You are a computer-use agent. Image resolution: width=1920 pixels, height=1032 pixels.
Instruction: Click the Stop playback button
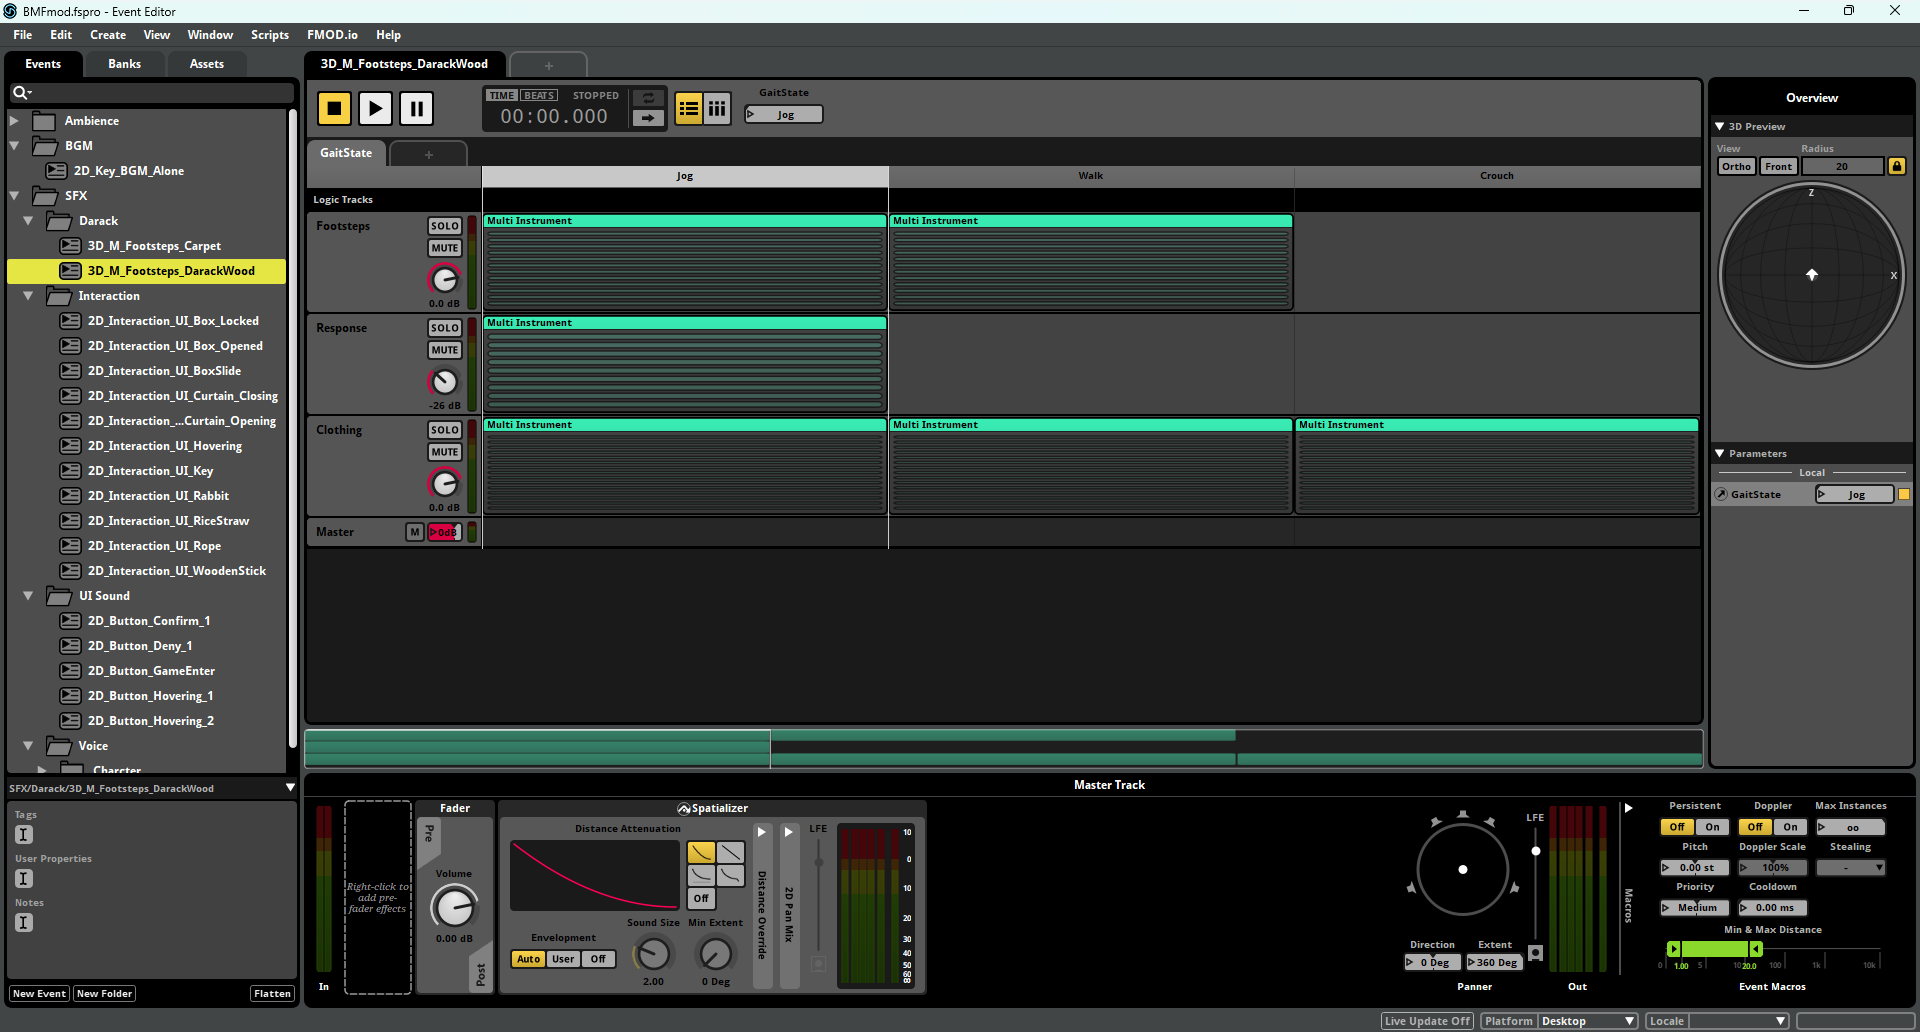pos(334,108)
